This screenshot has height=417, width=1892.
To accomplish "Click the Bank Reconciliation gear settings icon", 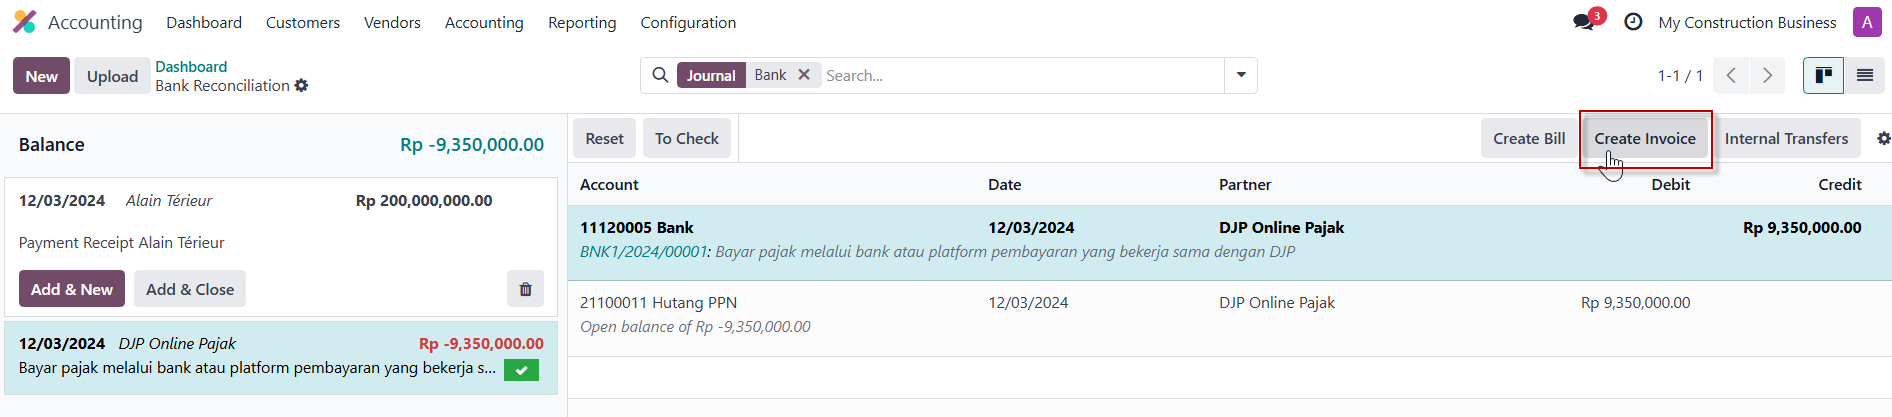I will [x=302, y=86].
